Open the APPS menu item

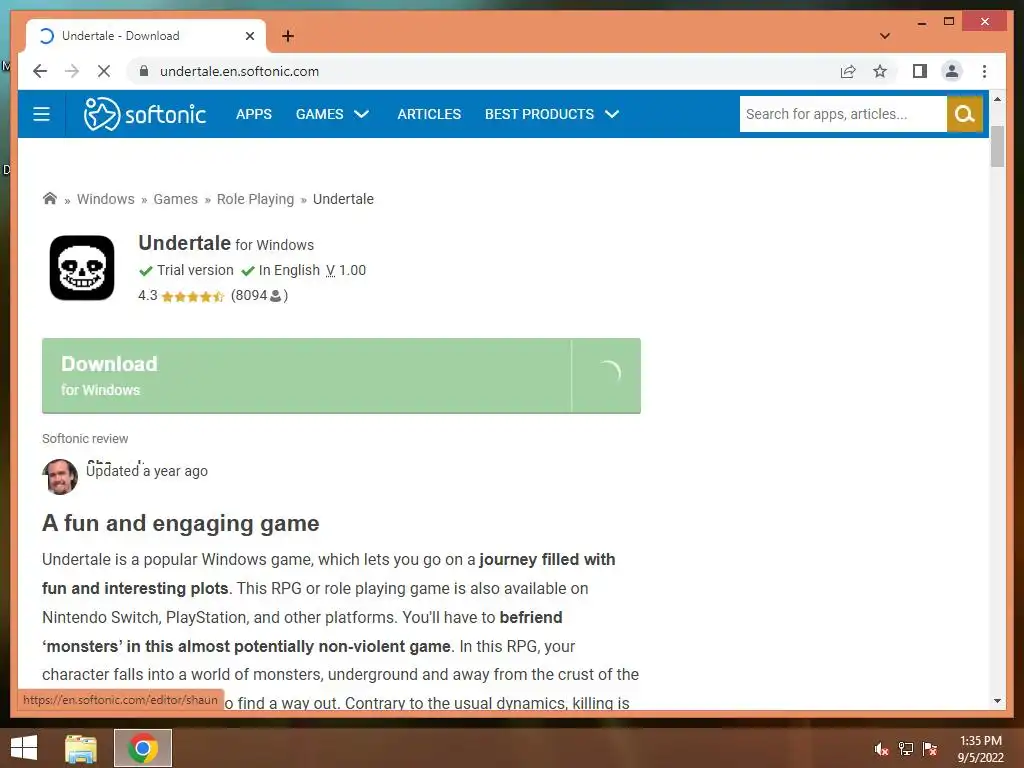pos(253,114)
